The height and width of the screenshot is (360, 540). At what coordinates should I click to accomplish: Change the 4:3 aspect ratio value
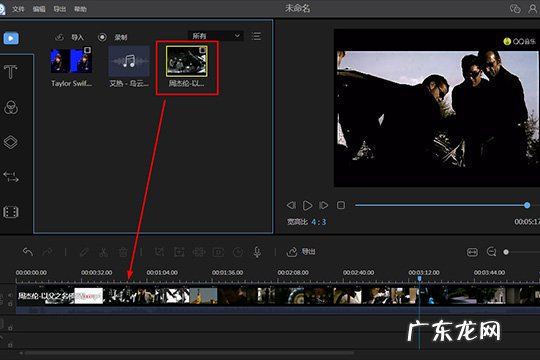[319, 222]
